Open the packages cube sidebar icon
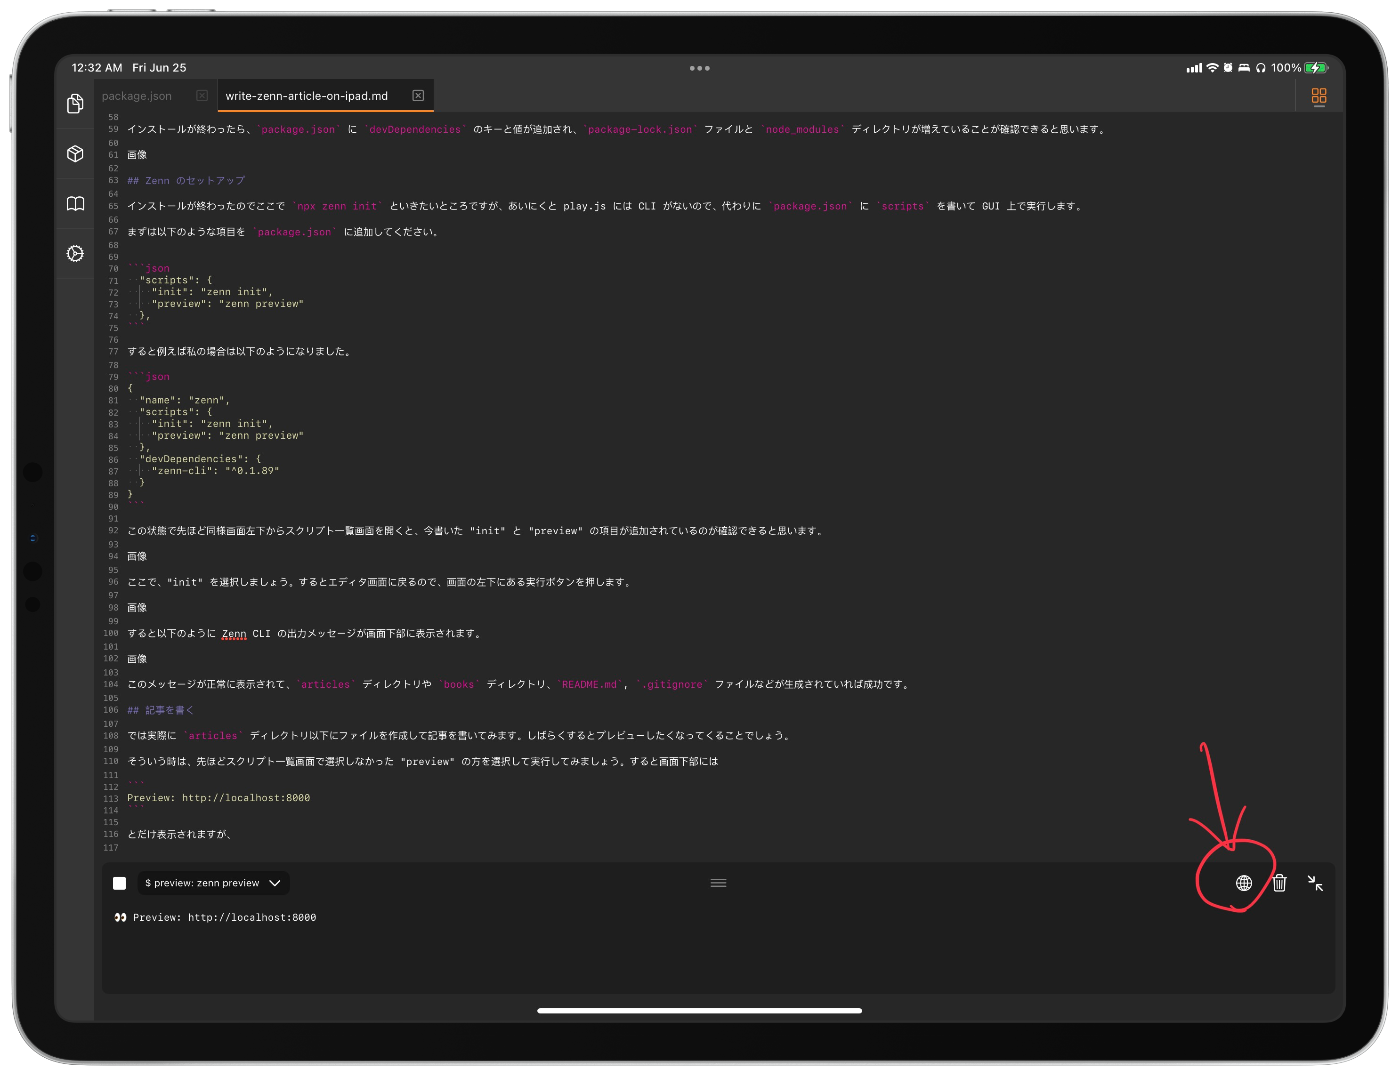Screen dimensions: 1400x1077 (75, 154)
